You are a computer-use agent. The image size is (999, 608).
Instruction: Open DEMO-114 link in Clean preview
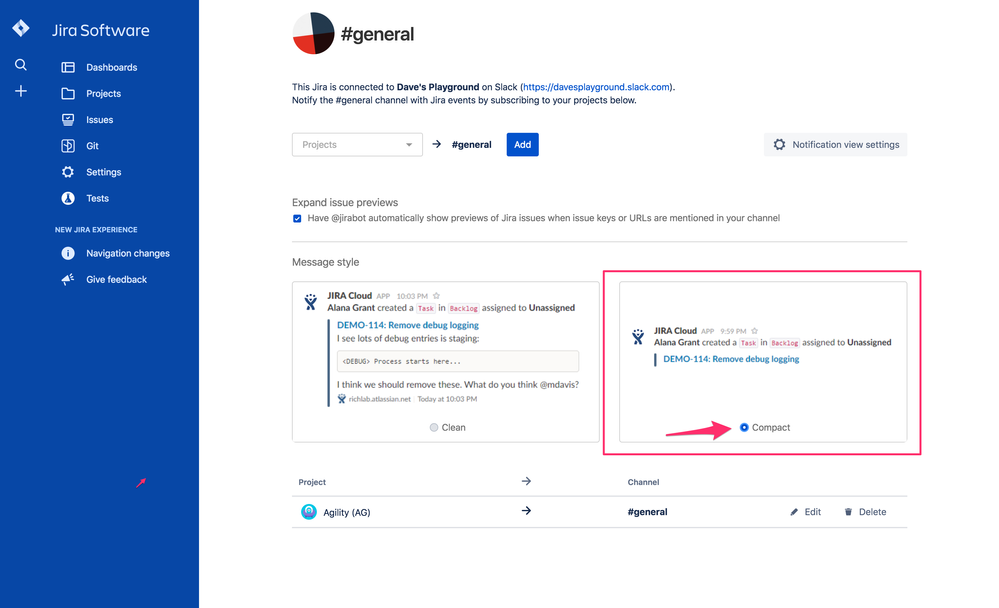coord(408,325)
